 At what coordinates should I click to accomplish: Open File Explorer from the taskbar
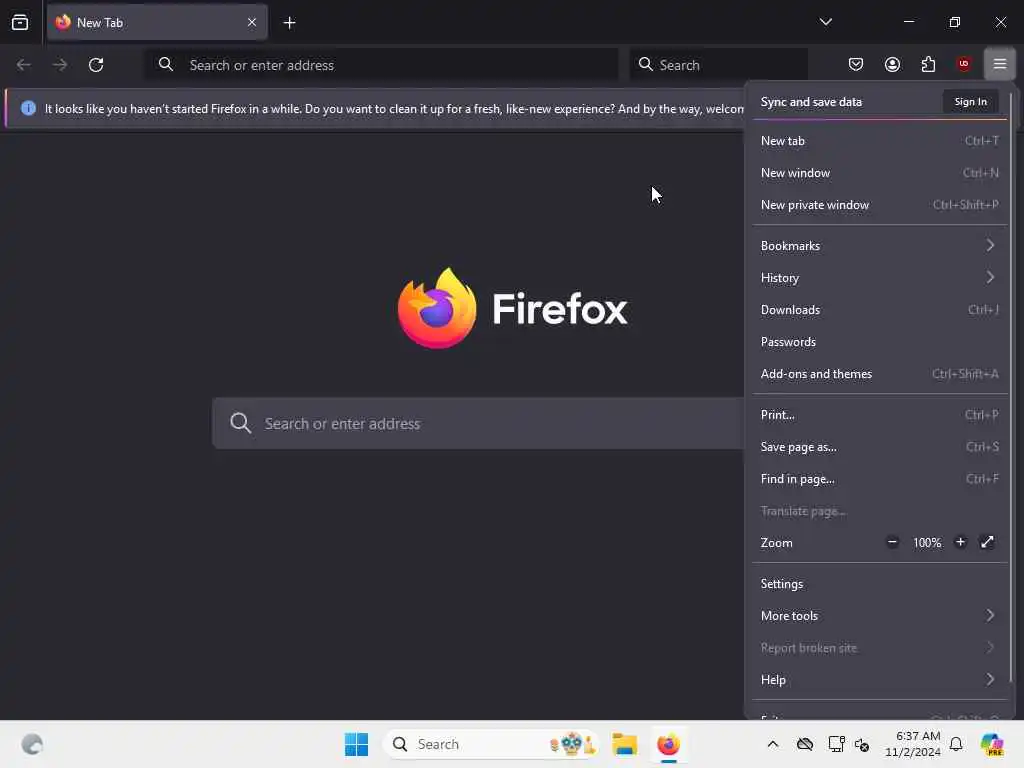pos(624,744)
